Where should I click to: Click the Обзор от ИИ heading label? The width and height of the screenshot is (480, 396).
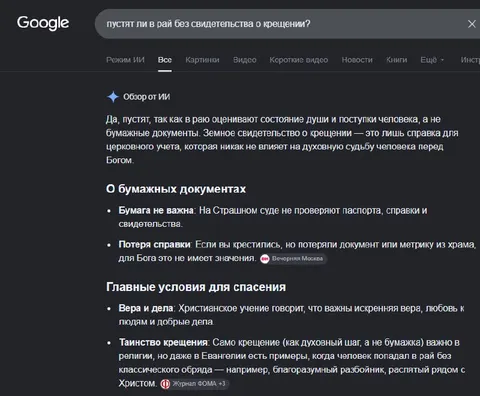(x=147, y=97)
